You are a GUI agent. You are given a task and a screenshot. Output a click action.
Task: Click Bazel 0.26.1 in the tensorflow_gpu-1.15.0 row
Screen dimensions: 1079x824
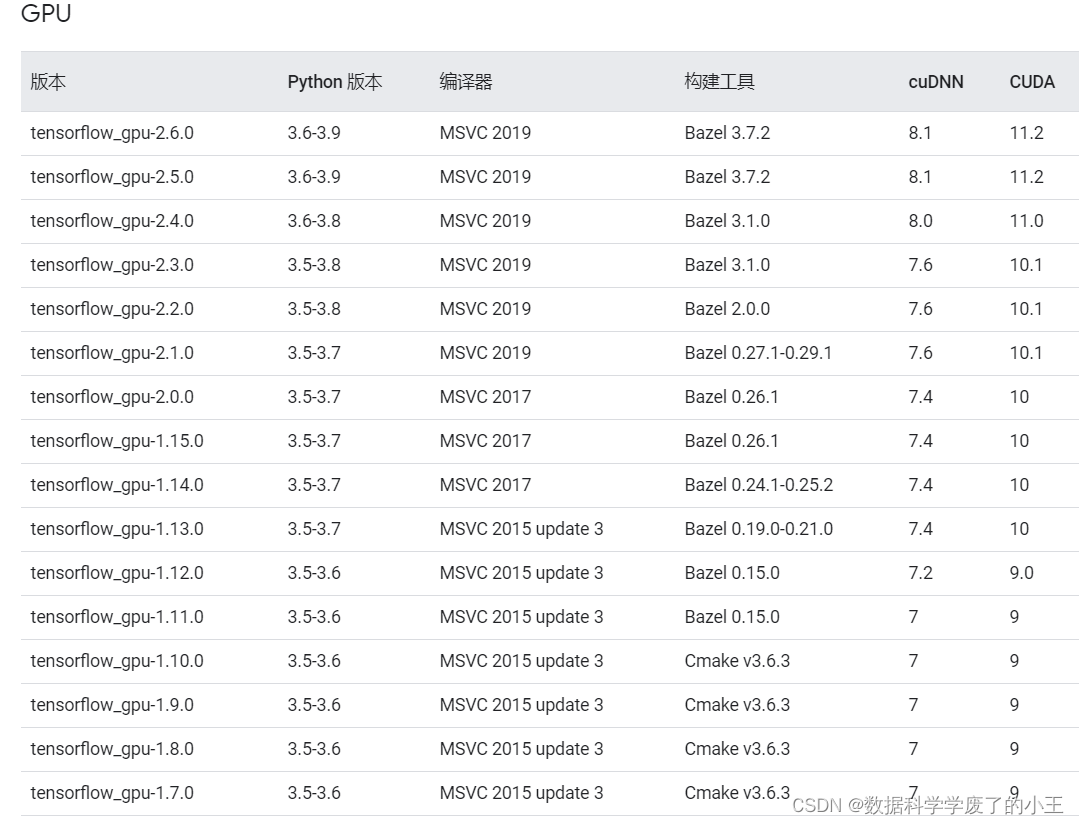pyautogui.click(x=731, y=441)
